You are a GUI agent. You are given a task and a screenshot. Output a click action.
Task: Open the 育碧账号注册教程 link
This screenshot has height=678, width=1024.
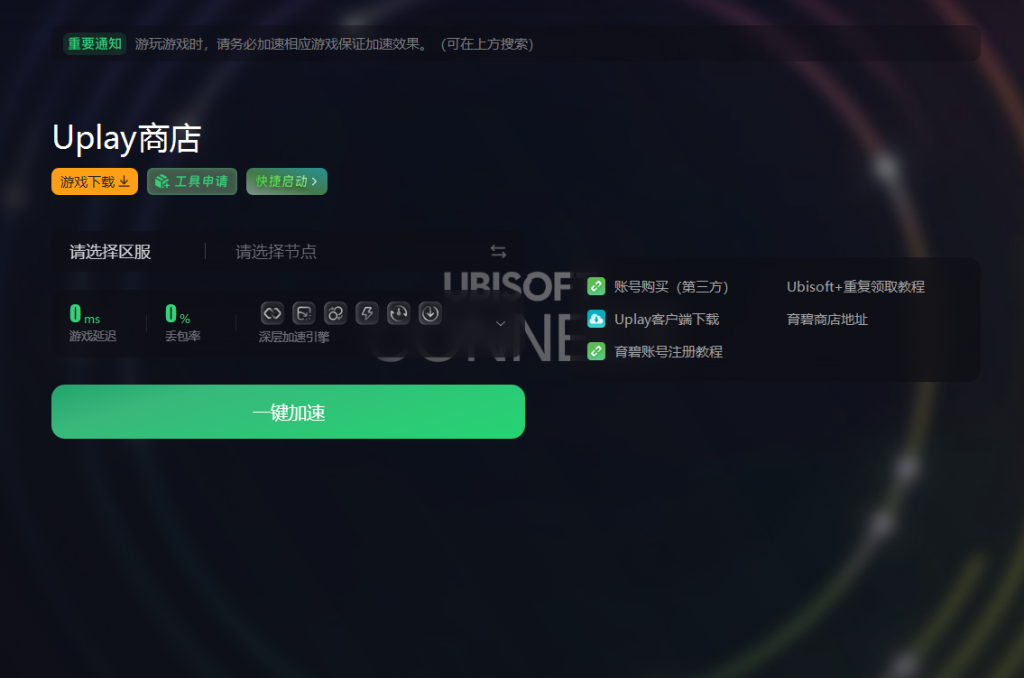tap(668, 351)
